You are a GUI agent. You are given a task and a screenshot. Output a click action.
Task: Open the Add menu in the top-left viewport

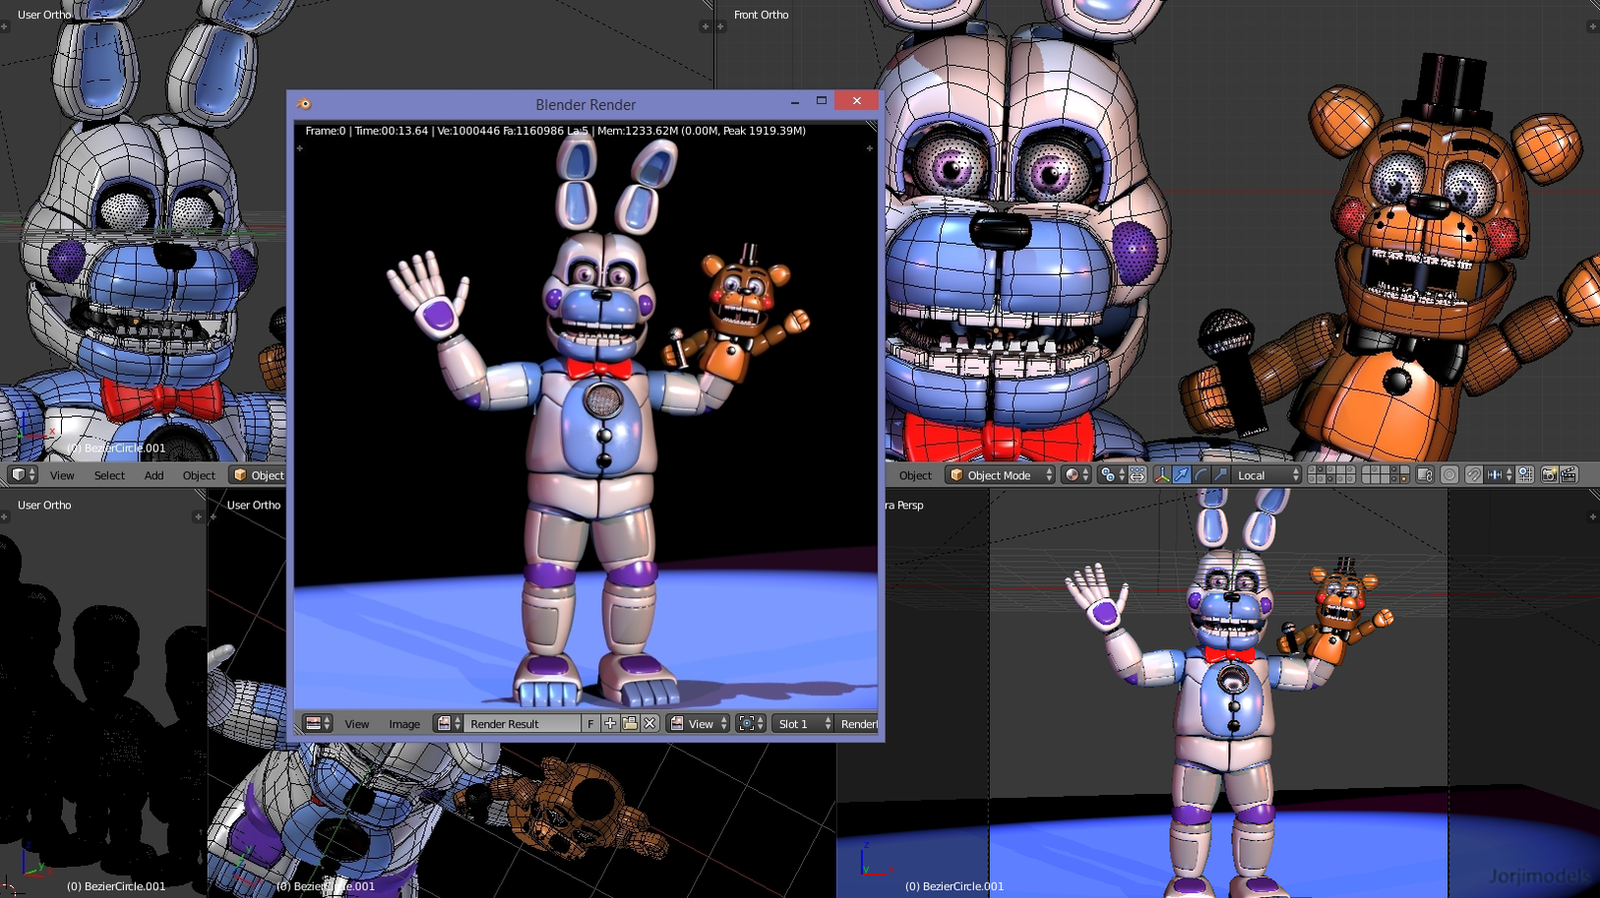click(x=154, y=476)
